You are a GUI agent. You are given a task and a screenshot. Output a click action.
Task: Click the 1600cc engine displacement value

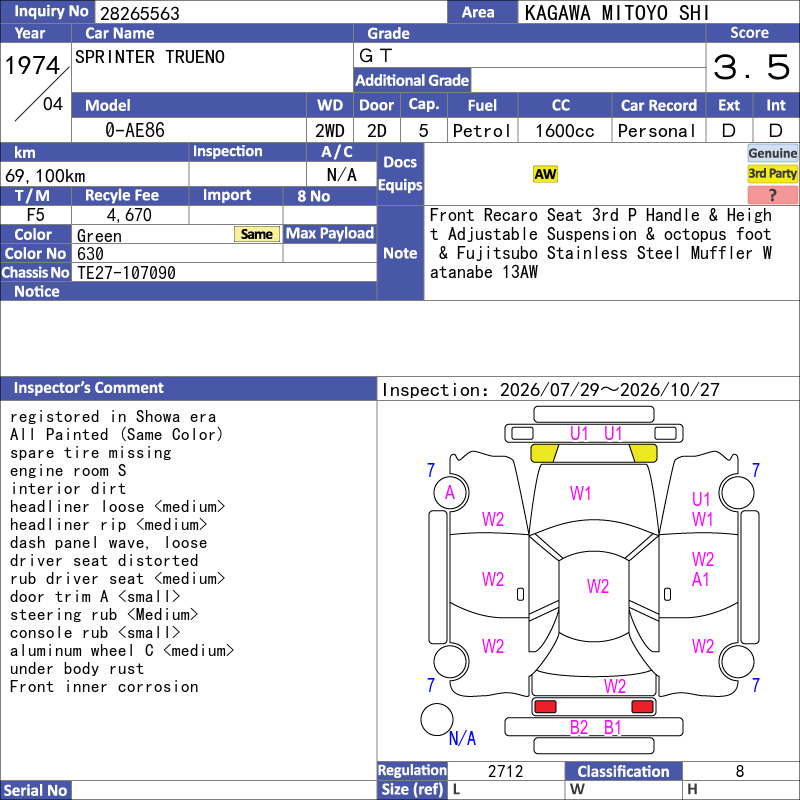(x=564, y=131)
